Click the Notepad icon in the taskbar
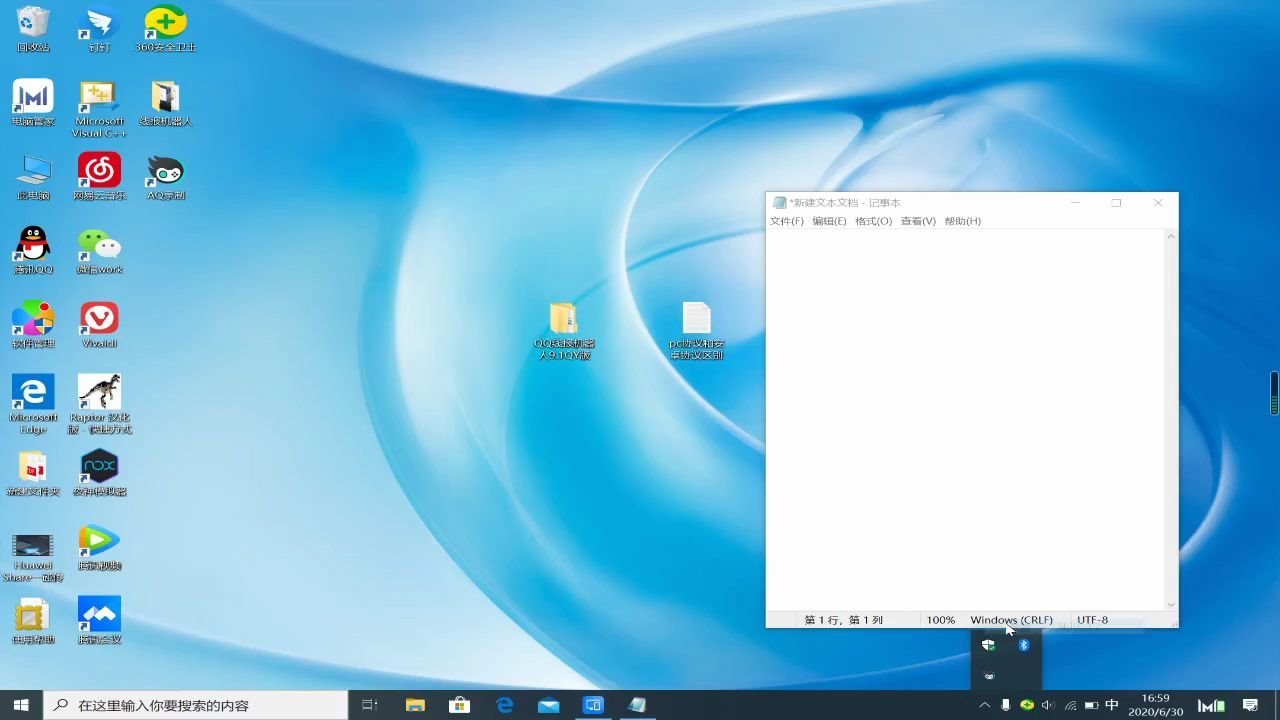This screenshot has height=720, width=1280. (637, 705)
